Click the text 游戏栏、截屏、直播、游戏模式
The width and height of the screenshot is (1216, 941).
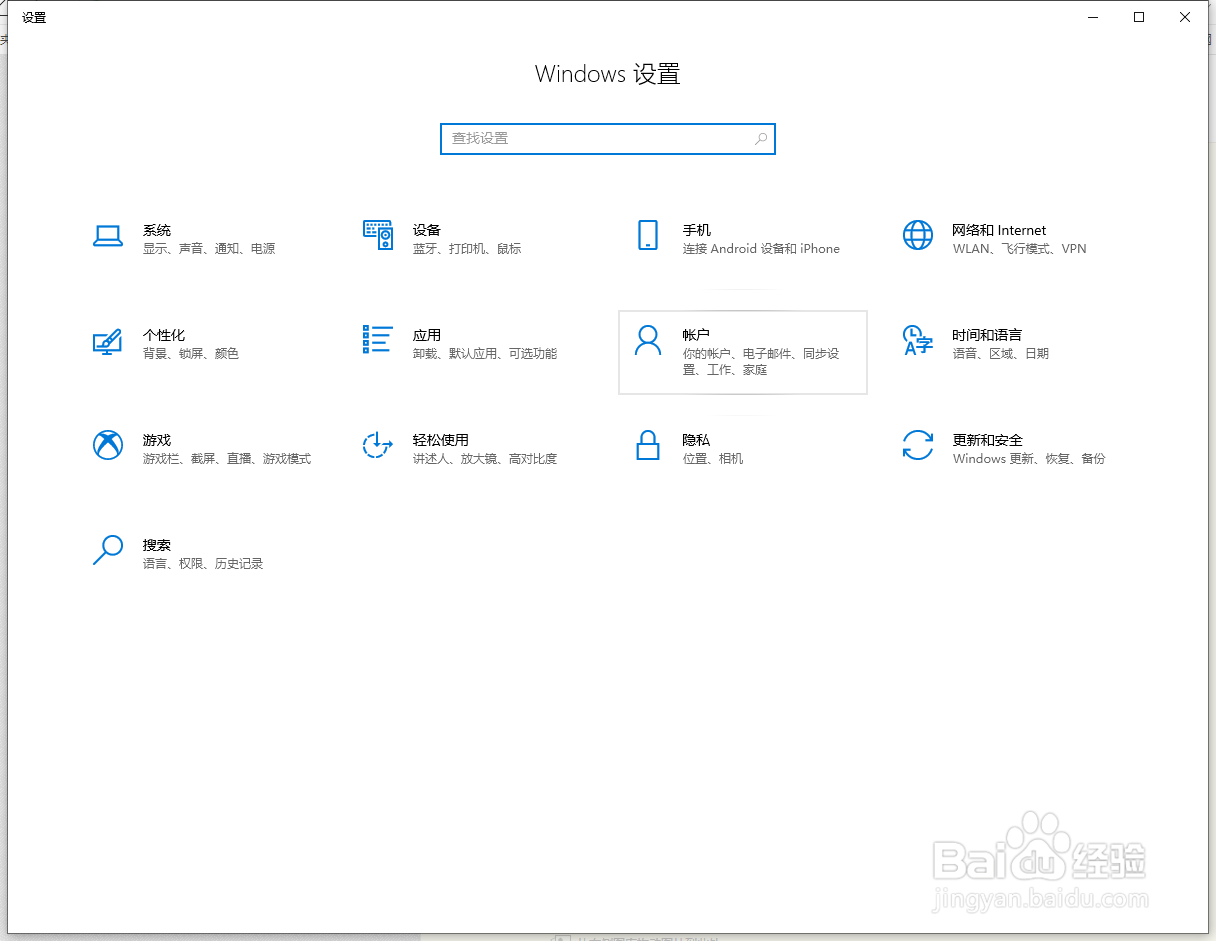(x=227, y=459)
